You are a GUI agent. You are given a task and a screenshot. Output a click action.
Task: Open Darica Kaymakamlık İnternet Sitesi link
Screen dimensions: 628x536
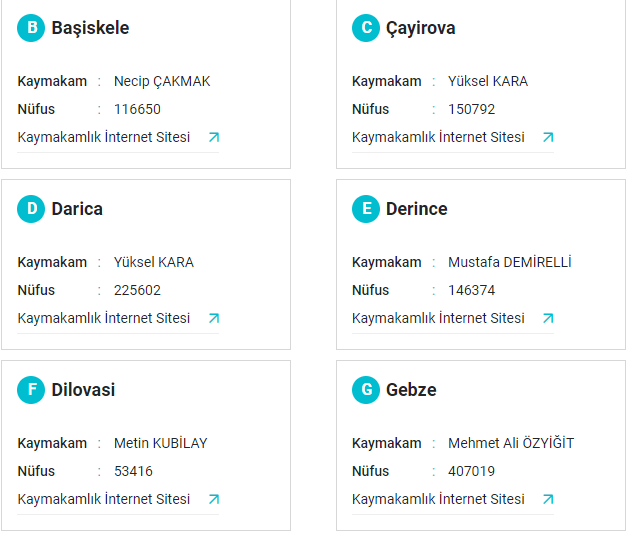click(x=104, y=318)
